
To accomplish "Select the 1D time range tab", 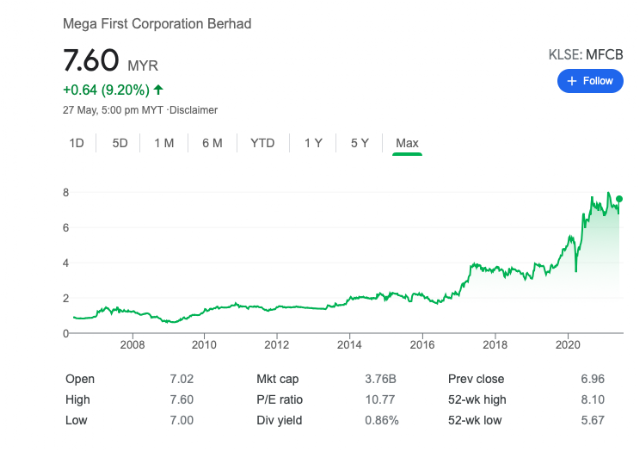I will [x=77, y=143].
